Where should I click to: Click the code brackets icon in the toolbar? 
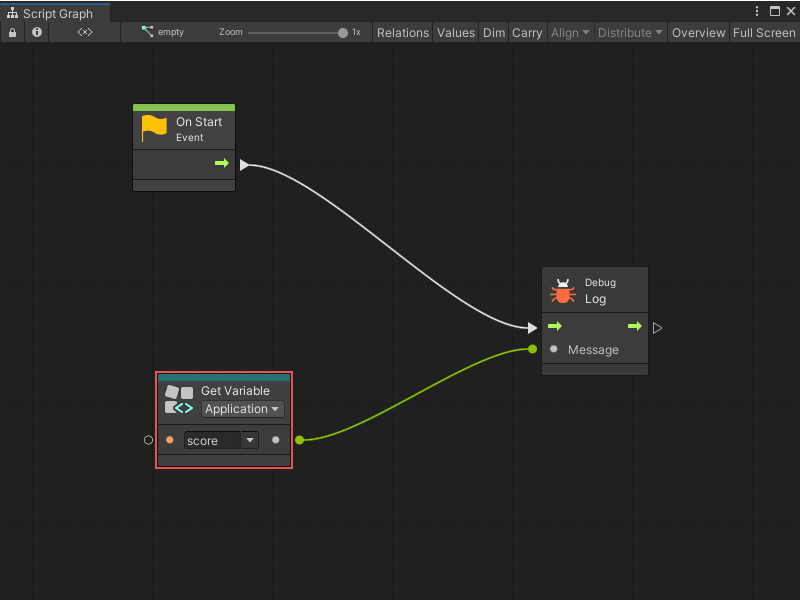84,32
